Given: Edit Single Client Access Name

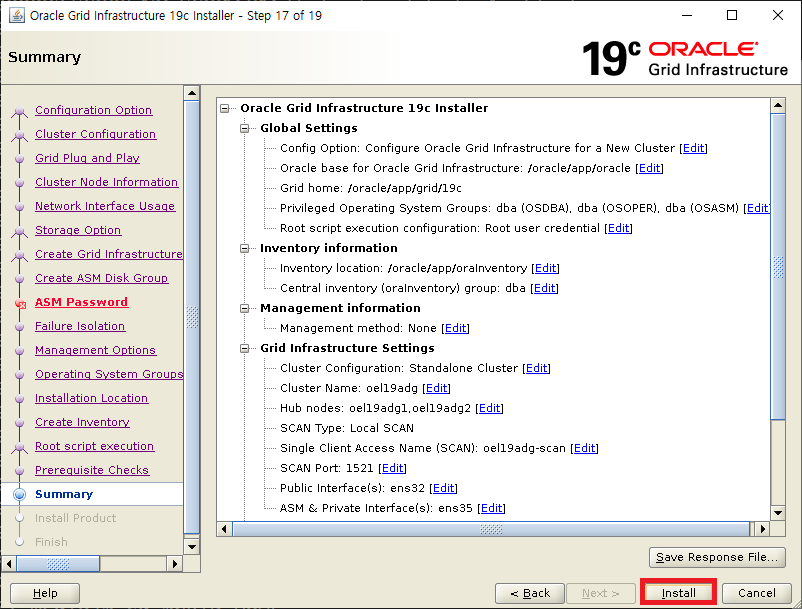Looking at the screenshot, I should click(x=585, y=448).
